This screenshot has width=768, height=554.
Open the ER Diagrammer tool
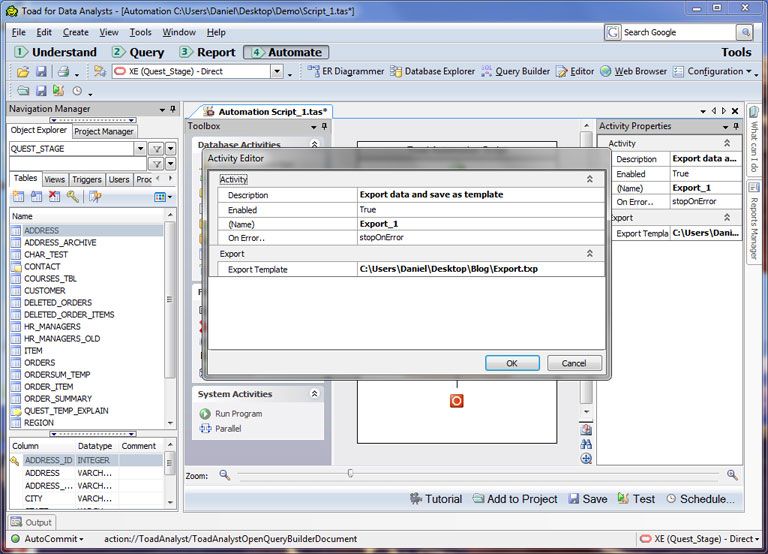pyautogui.click(x=346, y=72)
